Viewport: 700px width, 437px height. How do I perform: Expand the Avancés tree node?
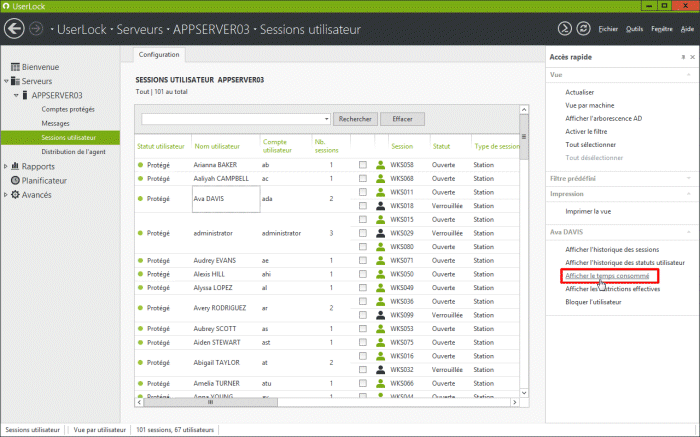pyautogui.click(x=6, y=195)
